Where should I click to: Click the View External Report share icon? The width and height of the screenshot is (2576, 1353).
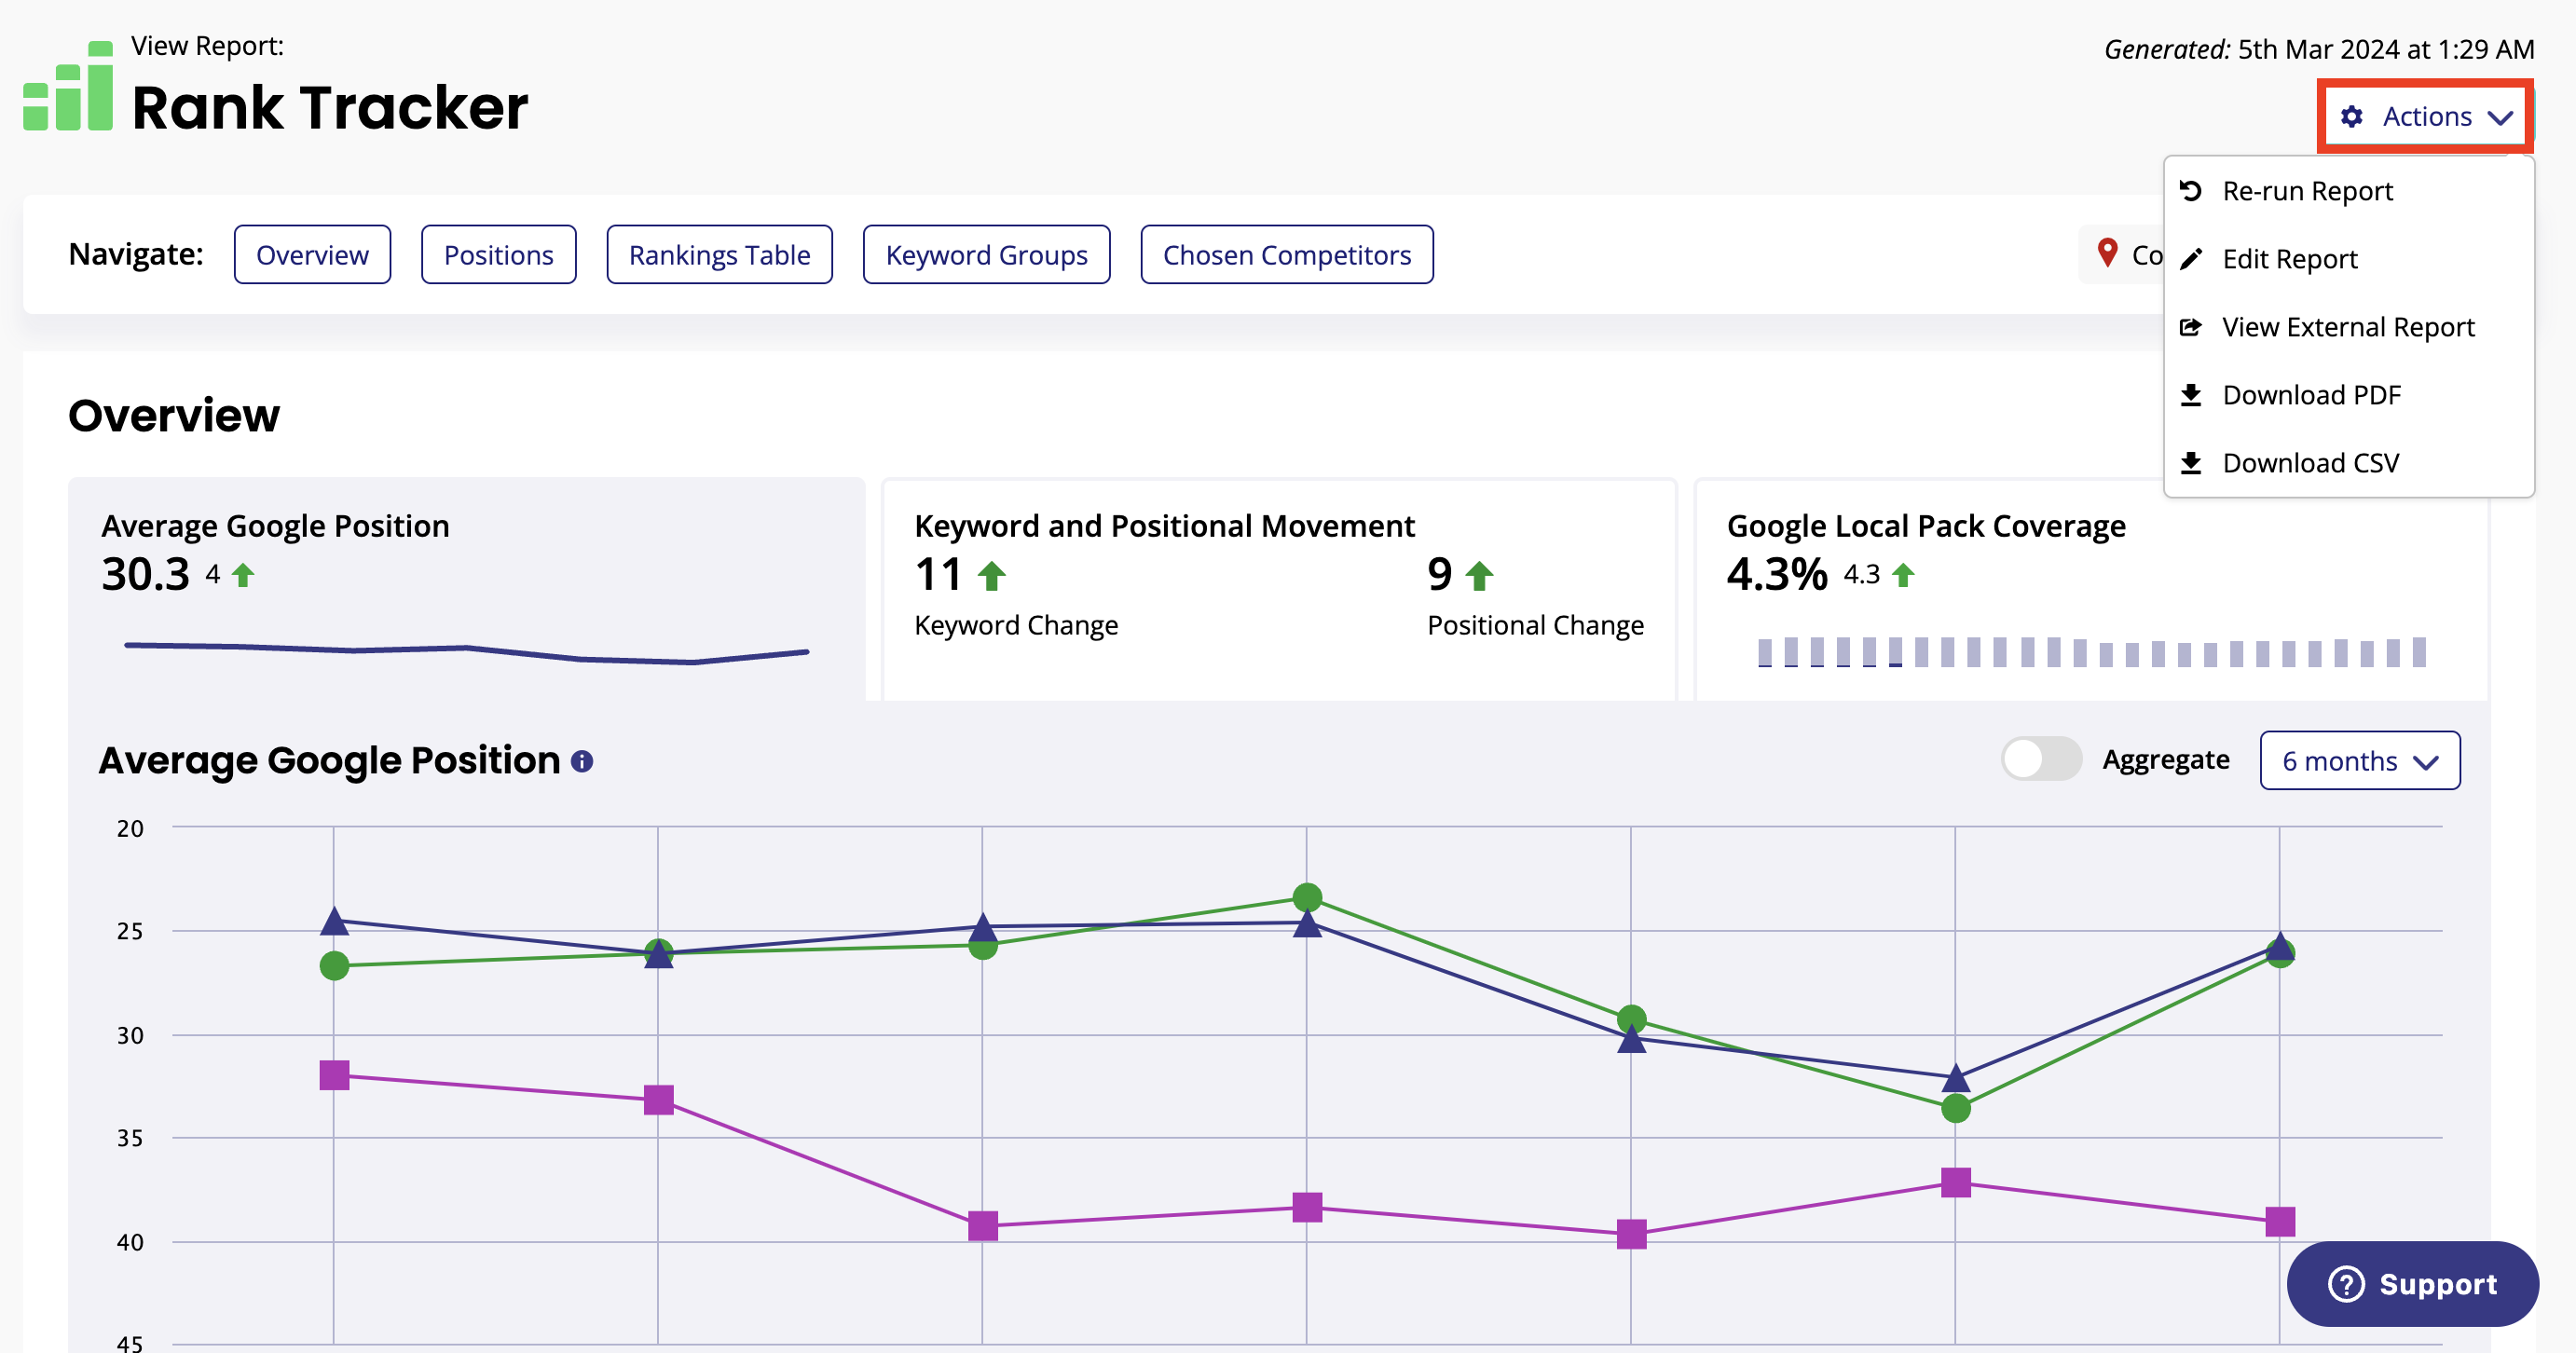(2191, 327)
